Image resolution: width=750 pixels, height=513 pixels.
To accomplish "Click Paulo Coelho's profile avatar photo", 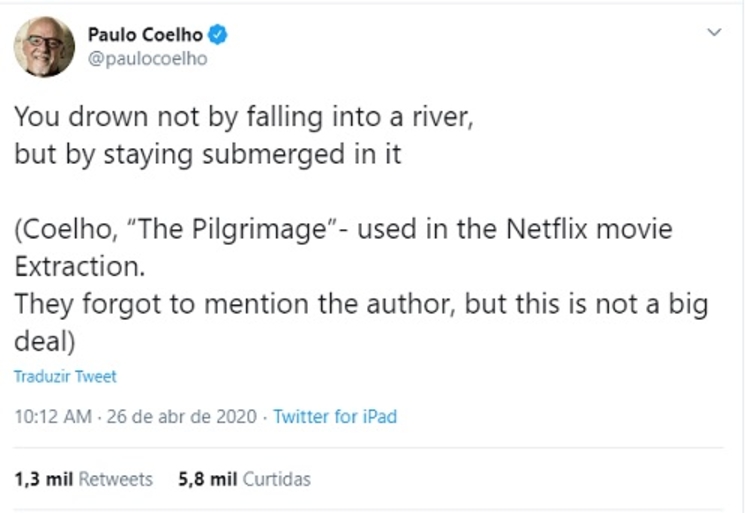I will (x=44, y=46).
